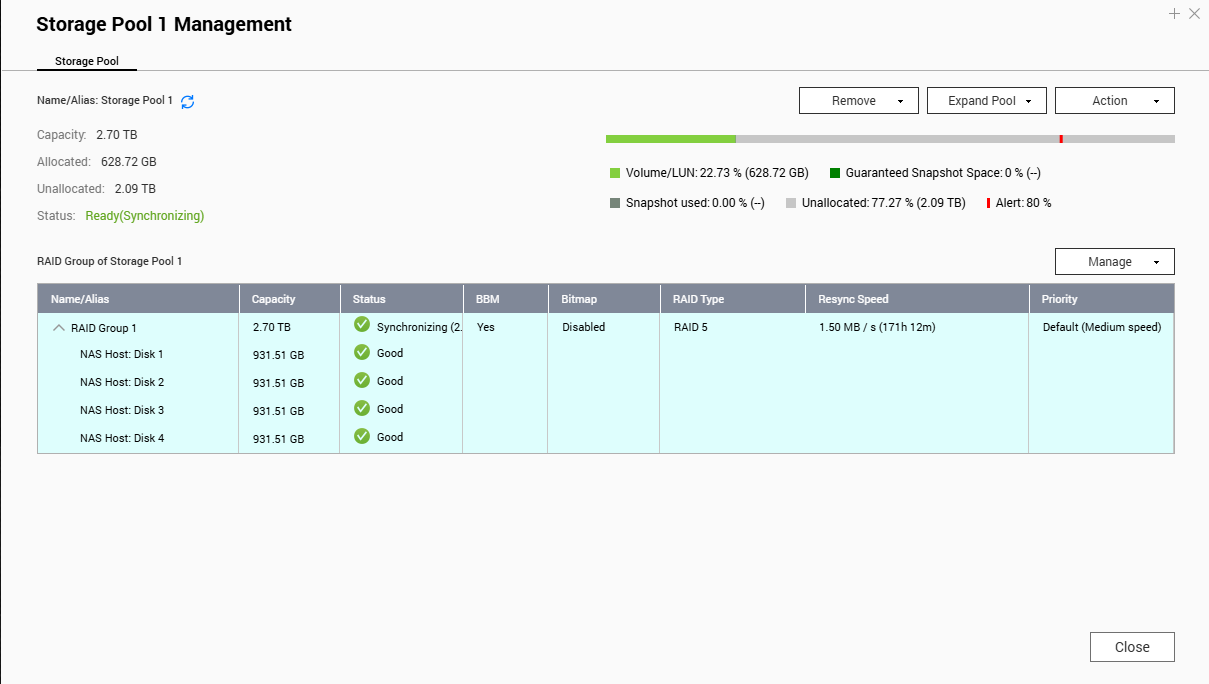This screenshot has width=1209, height=684.
Task: Open the Expand Pool dropdown
Action: tap(986, 101)
